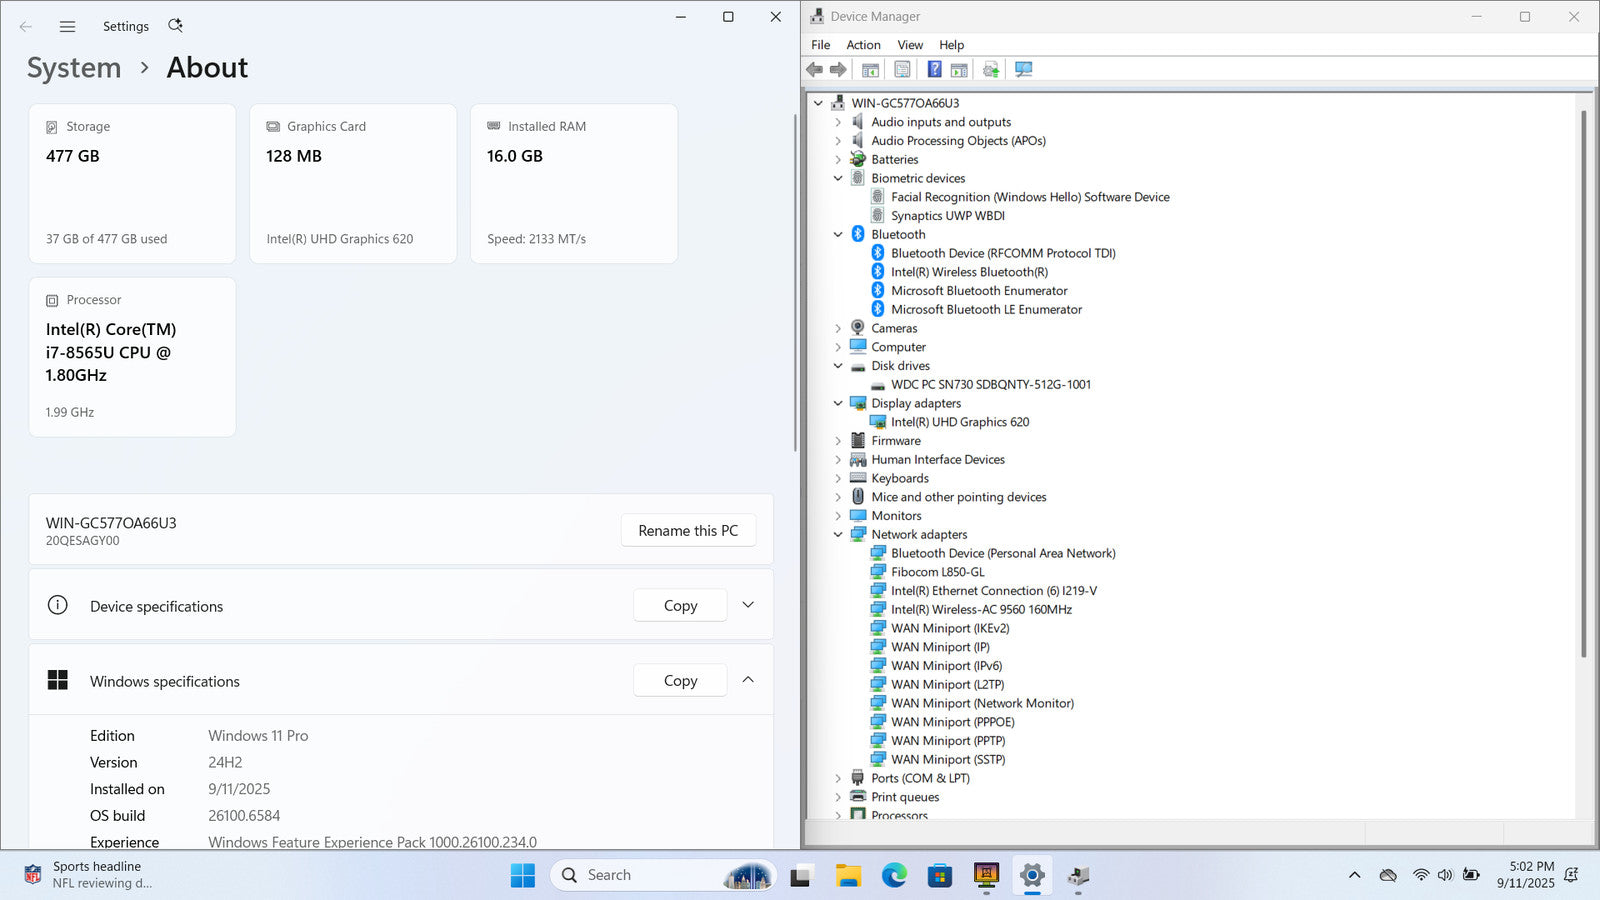Open Microsoft Edge from the taskbar

(x=894, y=875)
